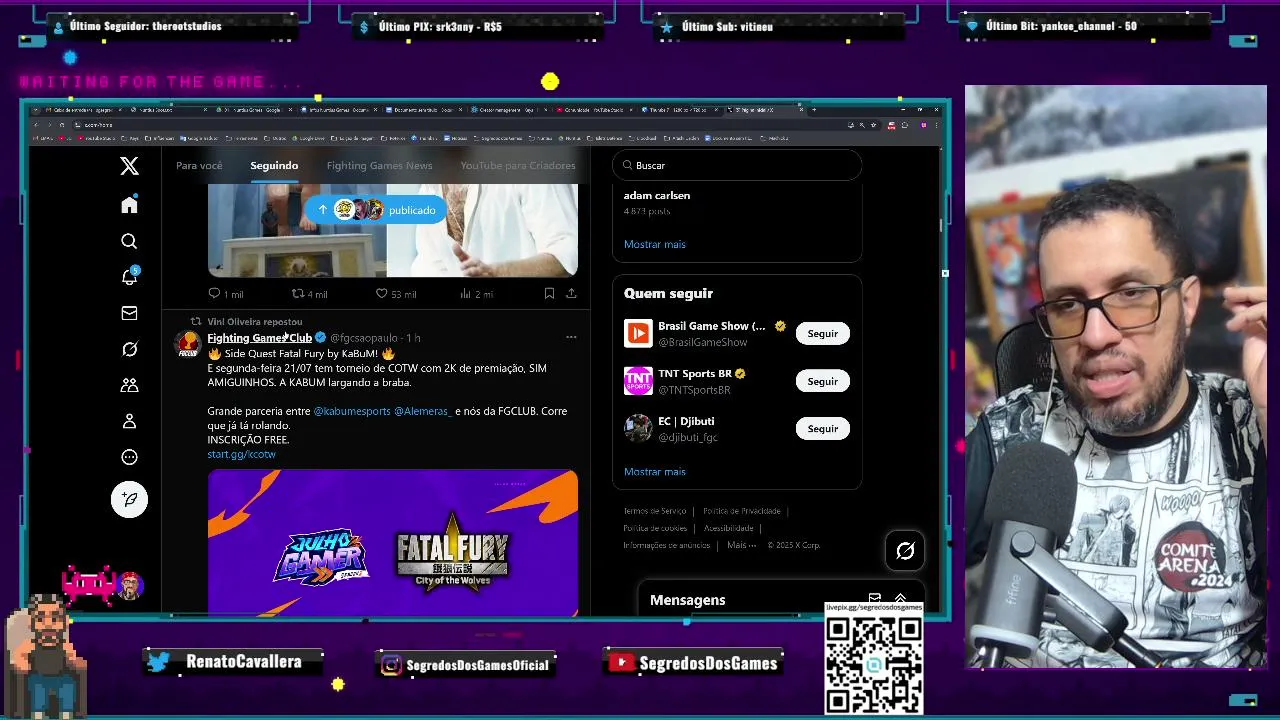The width and height of the screenshot is (1280, 720).
Task: Open more options on Fighting Games Club post
Action: pos(571,337)
